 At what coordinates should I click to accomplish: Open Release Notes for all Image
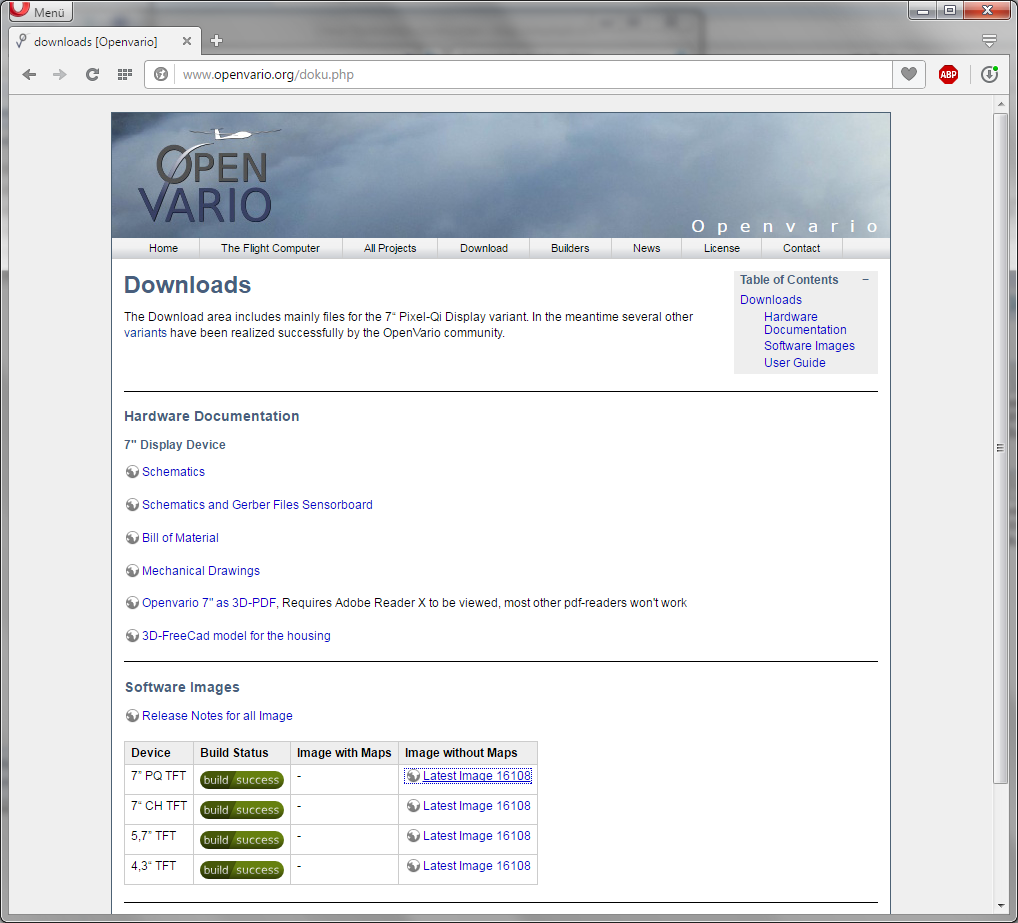[217, 716]
